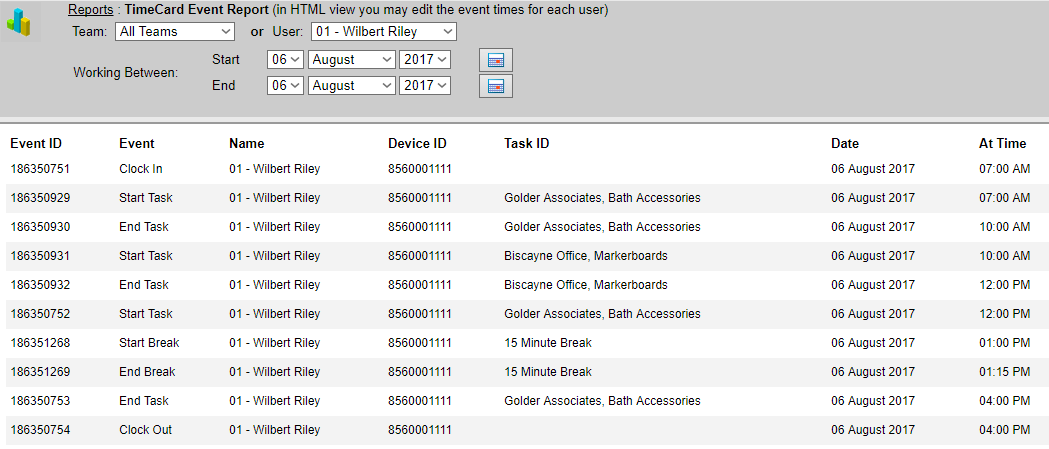Click the Clock Out event cell
The image size is (1049, 449).
click(x=145, y=430)
